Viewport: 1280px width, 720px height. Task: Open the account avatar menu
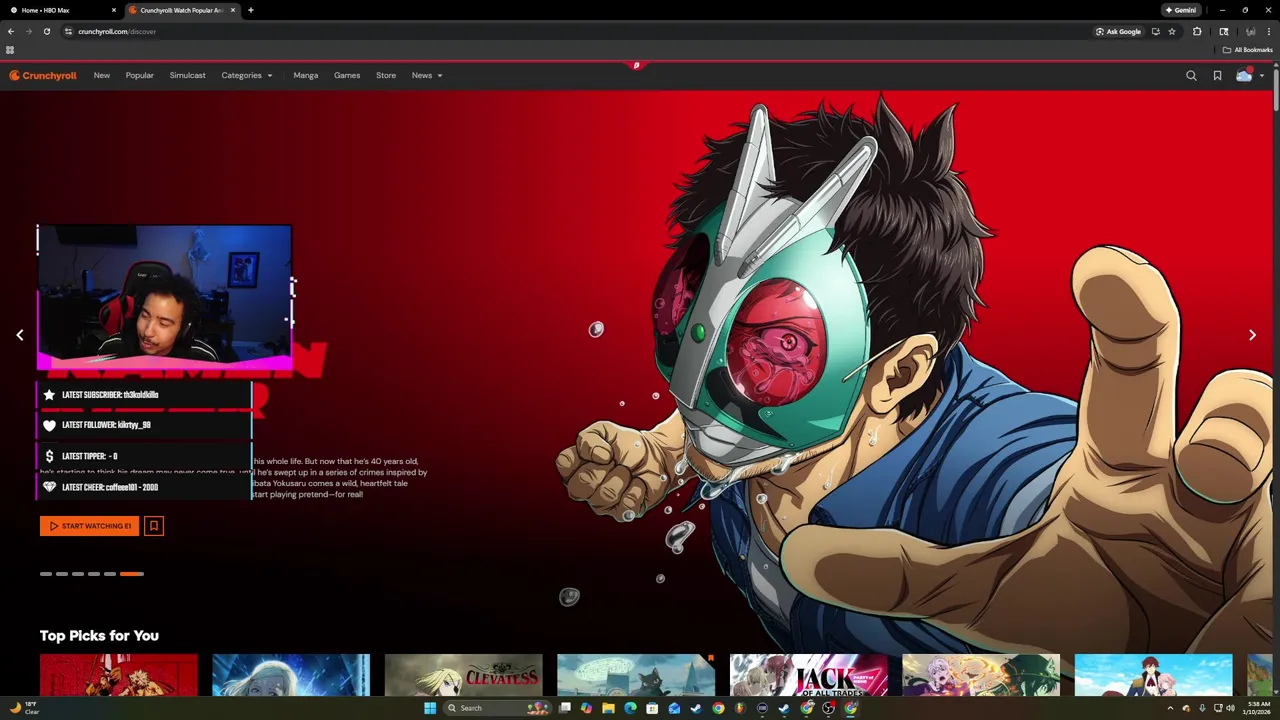(1249, 75)
